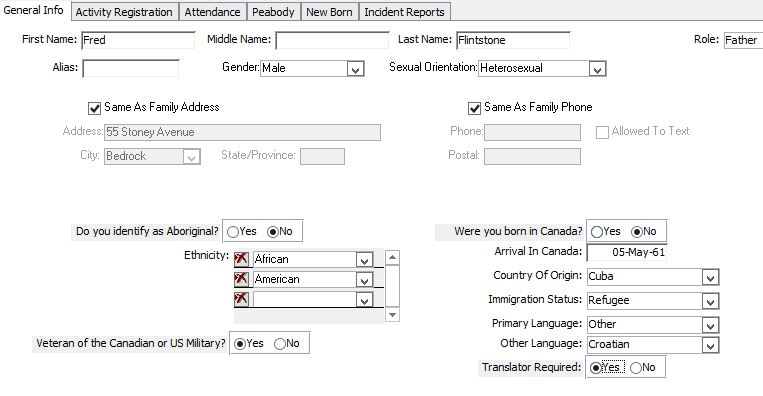This screenshot has width=763, height=396.
Task: Delete the African ethnicity row
Action: coord(241,259)
